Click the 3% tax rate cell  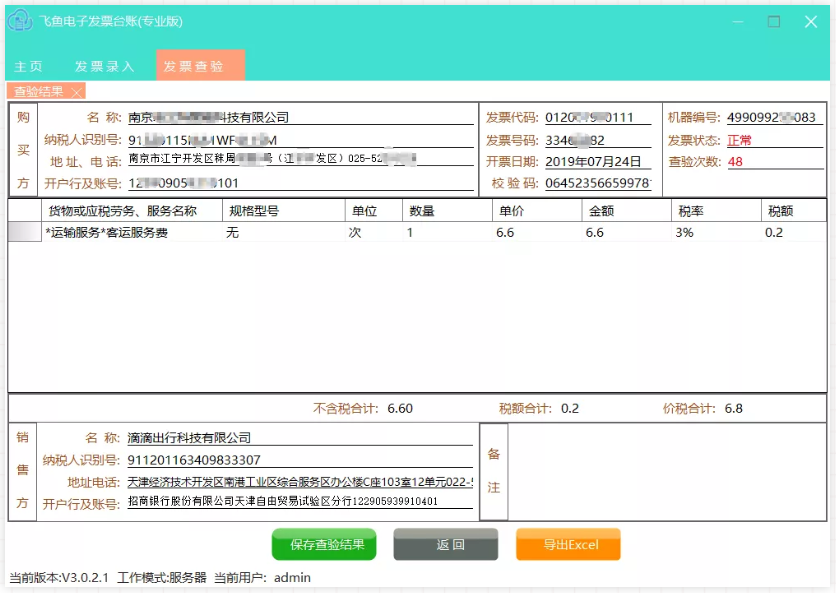[716, 233]
